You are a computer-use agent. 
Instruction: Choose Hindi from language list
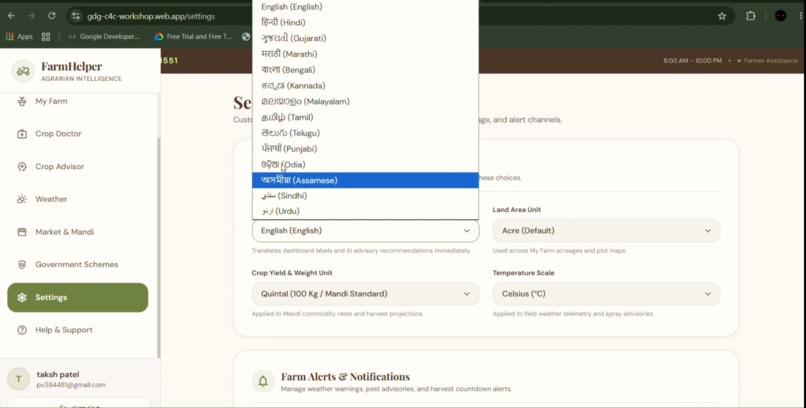pyautogui.click(x=365, y=23)
